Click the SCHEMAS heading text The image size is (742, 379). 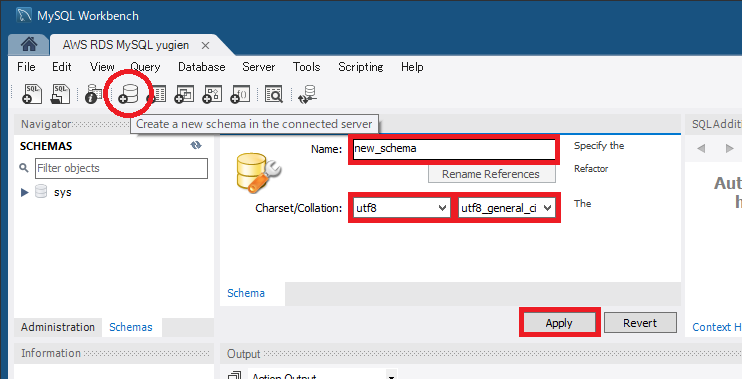click(46, 146)
